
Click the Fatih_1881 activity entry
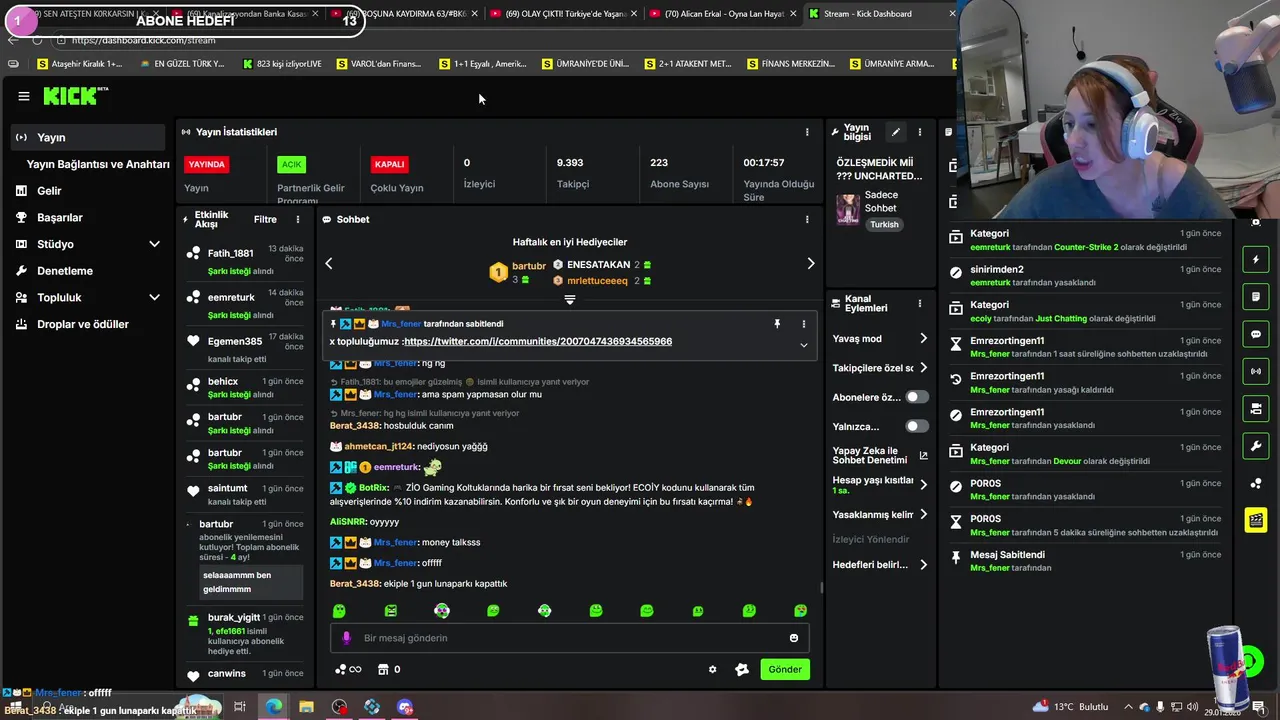tap(245, 262)
